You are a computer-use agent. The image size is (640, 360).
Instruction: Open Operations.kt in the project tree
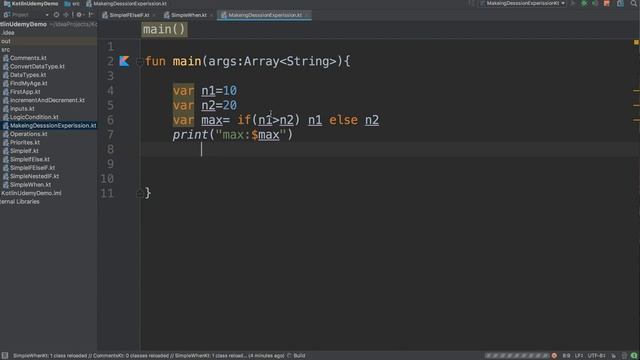(x=29, y=134)
